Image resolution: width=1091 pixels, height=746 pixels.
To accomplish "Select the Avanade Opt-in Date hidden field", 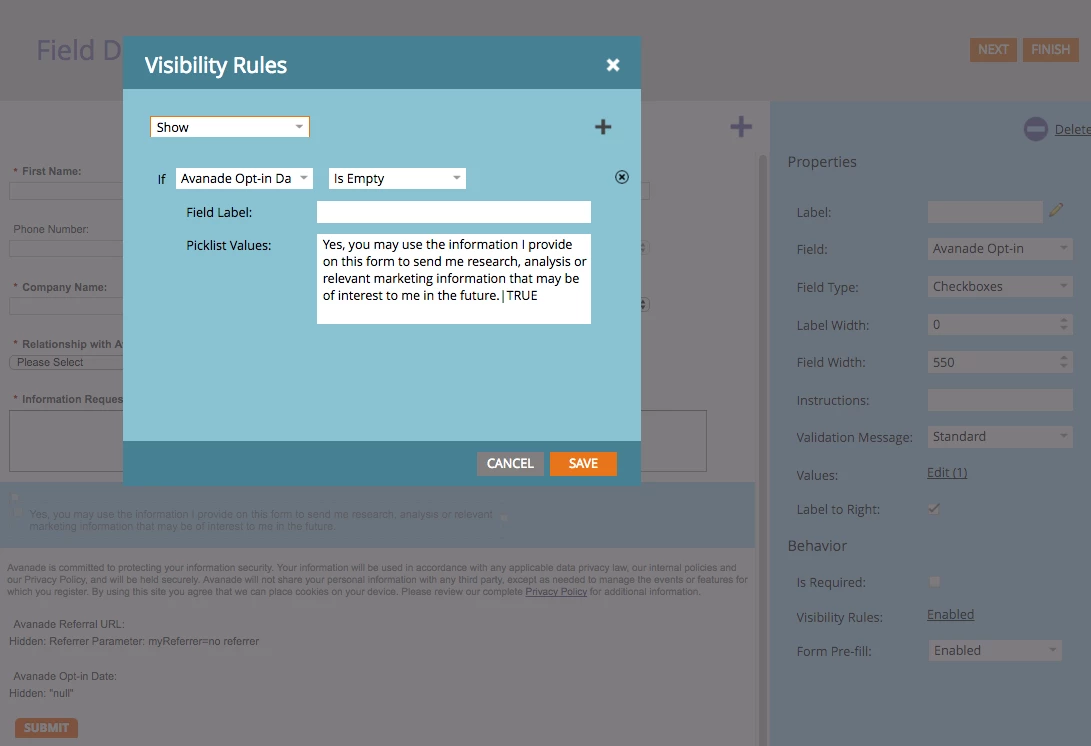I will click(x=64, y=685).
